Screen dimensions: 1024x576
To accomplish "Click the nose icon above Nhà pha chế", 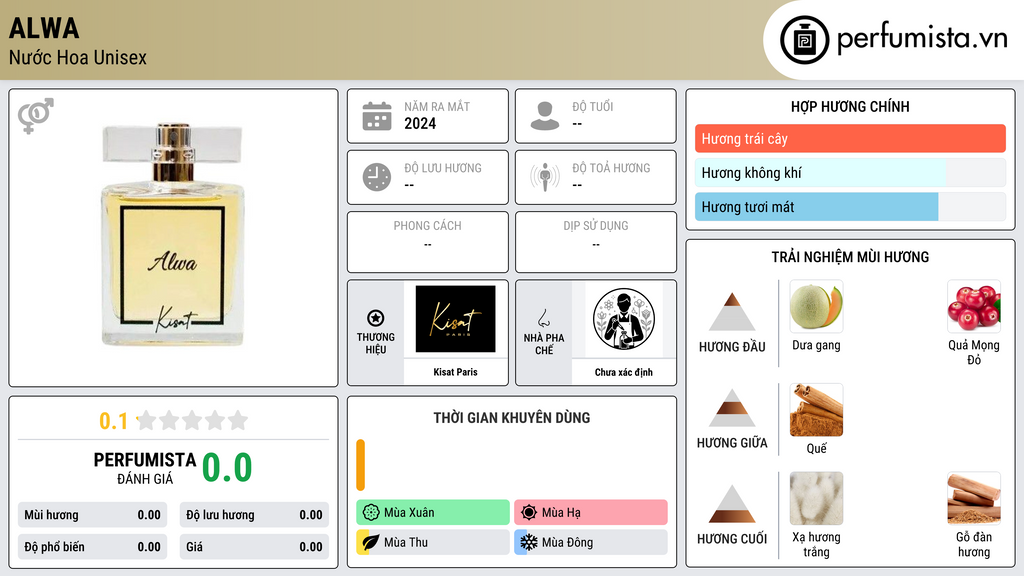I will coord(543,318).
